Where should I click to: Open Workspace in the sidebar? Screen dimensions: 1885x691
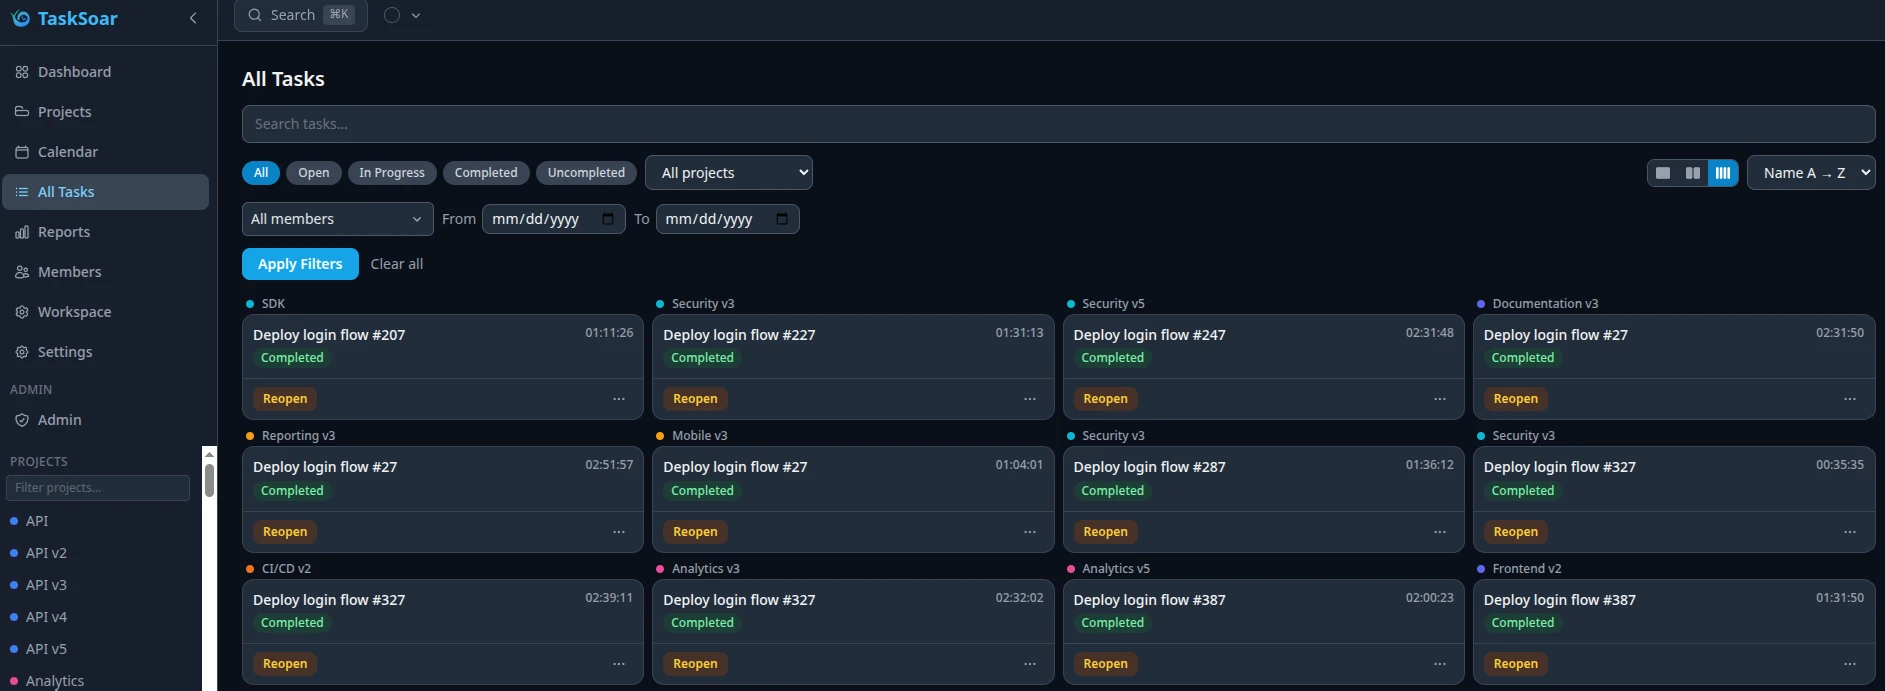coord(105,312)
